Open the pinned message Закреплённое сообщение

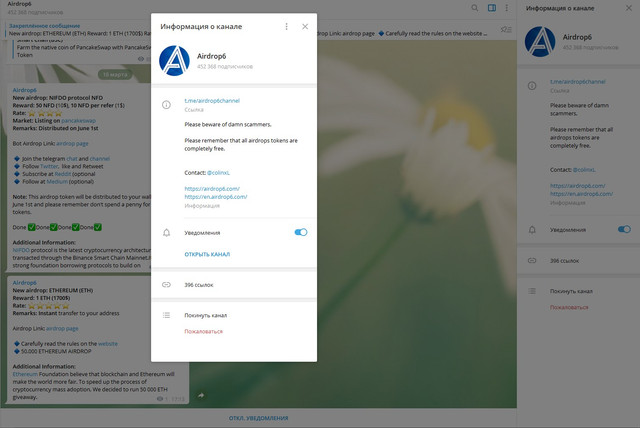click(x=44, y=26)
